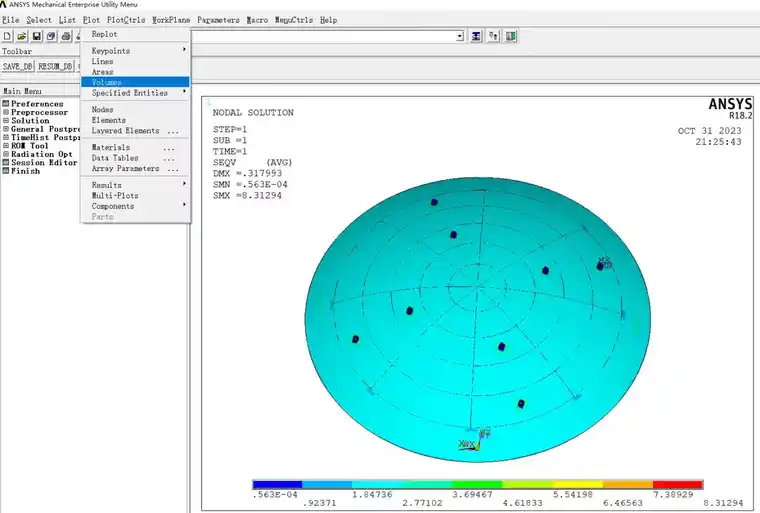Click the 4.61833 legend value

pyautogui.click(x=522, y=503)
